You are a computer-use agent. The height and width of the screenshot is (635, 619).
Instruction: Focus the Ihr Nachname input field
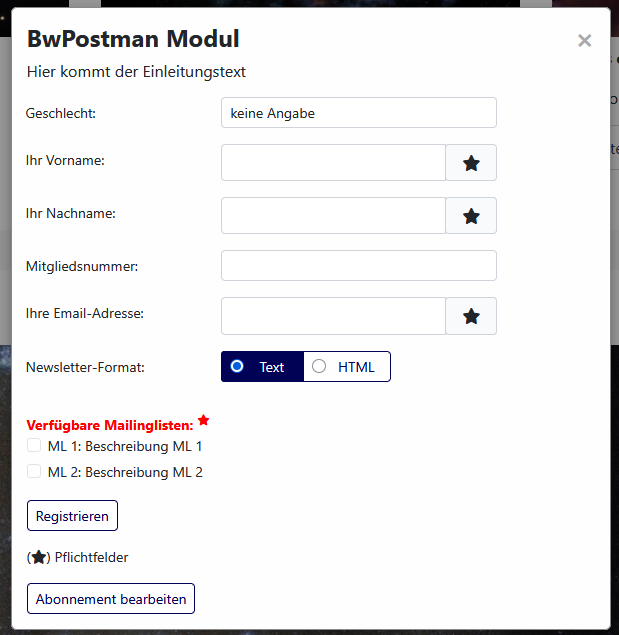click(333, 216)
